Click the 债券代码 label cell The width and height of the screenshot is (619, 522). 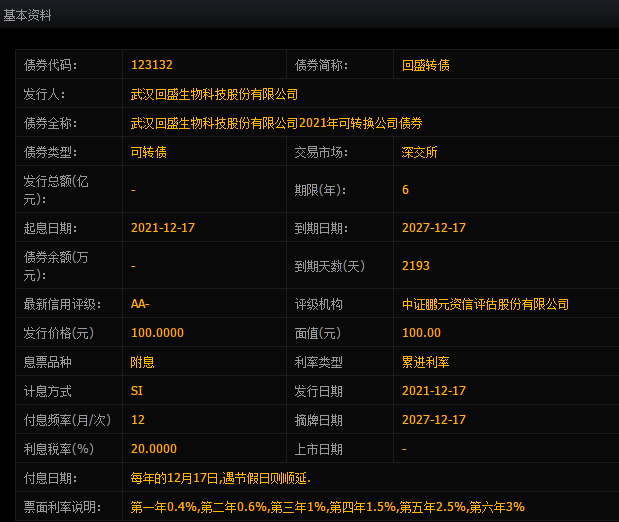pyautogui.click(x=50, y=65)
